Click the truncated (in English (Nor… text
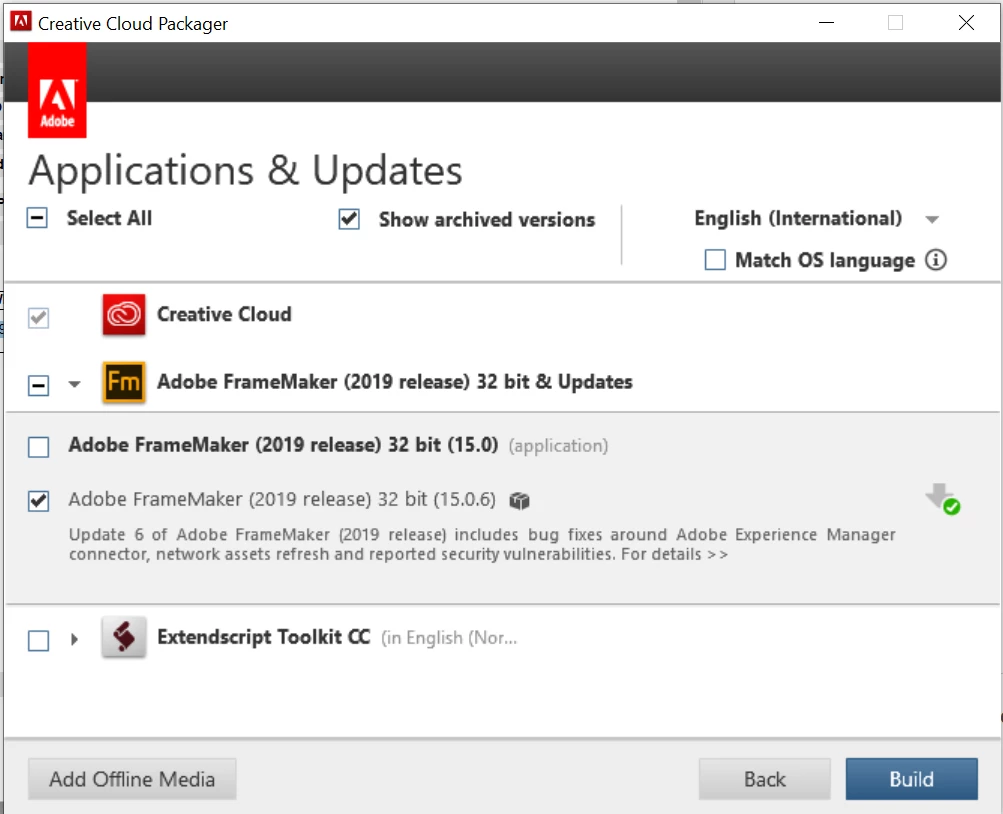The width and height of the screenshot is (1003, 814). [449, 638]
